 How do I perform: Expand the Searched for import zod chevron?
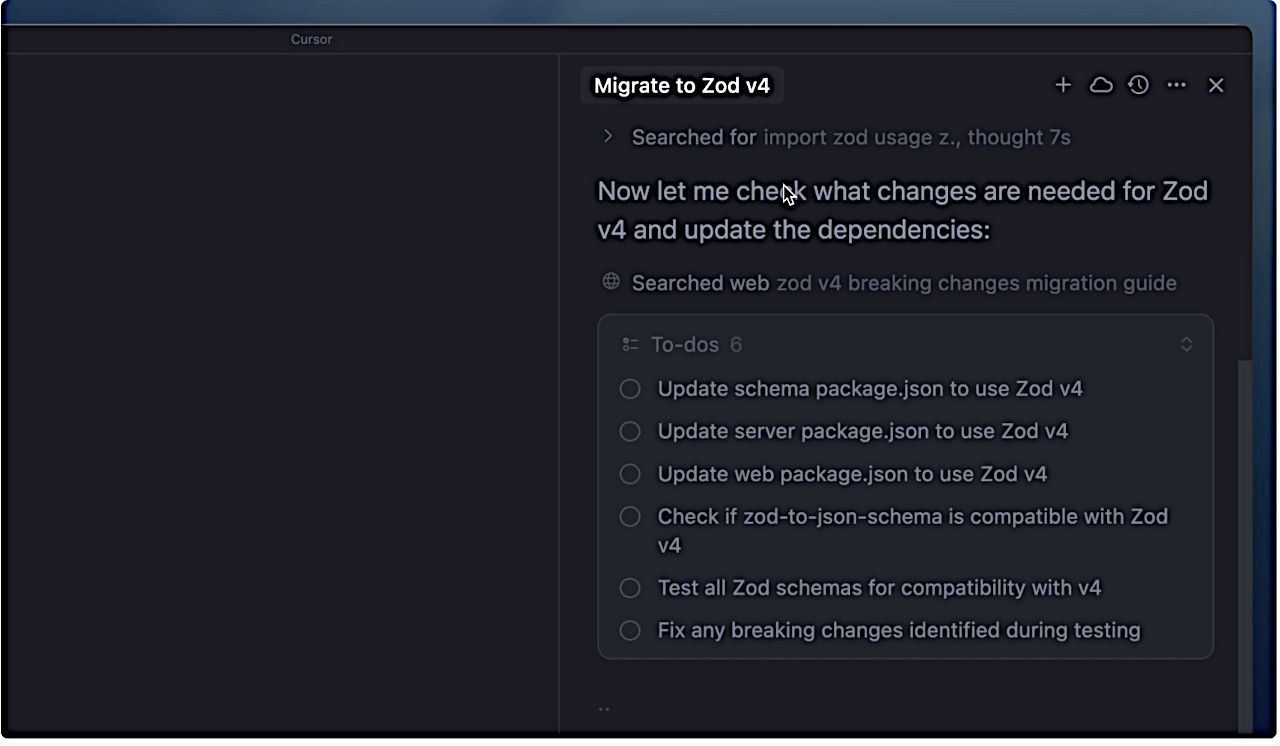point(608,137)
